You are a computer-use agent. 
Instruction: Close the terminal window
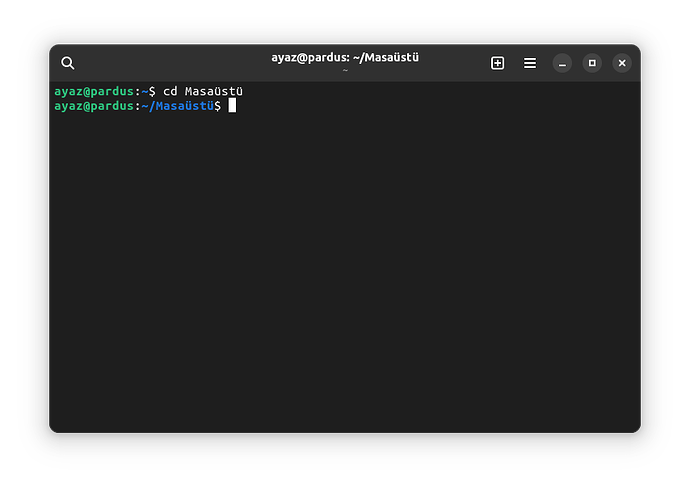coord(622,63)
